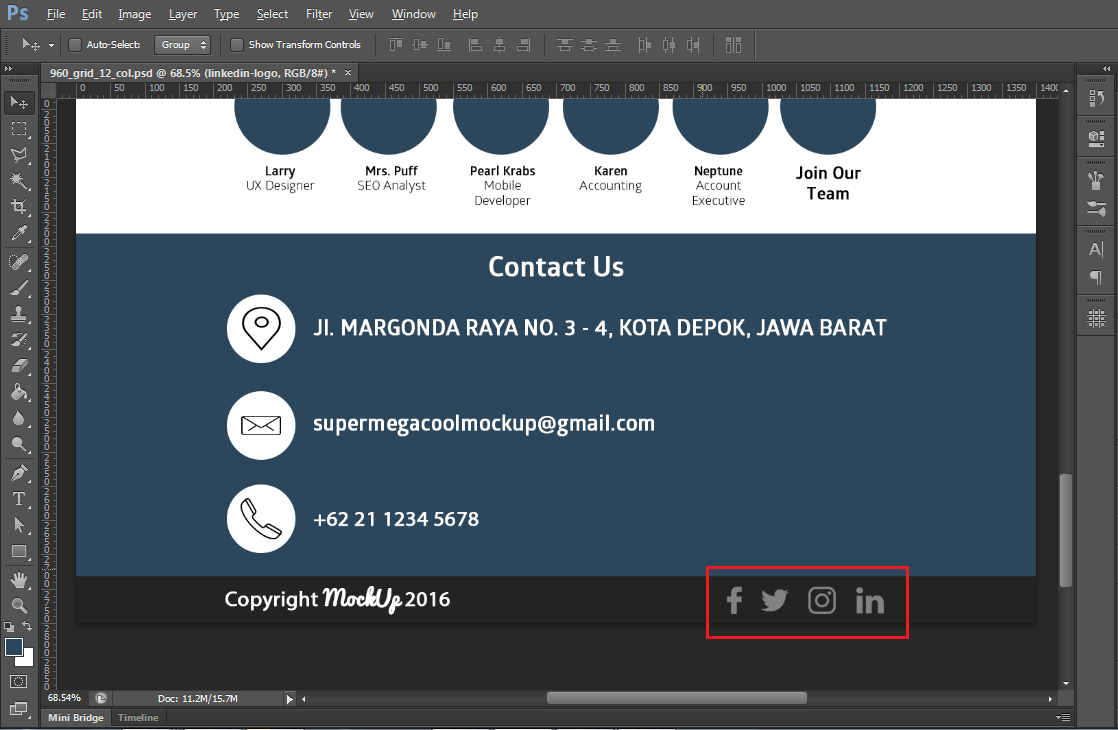
Task: Select the Zoom tool
Action: pos(20,605)
